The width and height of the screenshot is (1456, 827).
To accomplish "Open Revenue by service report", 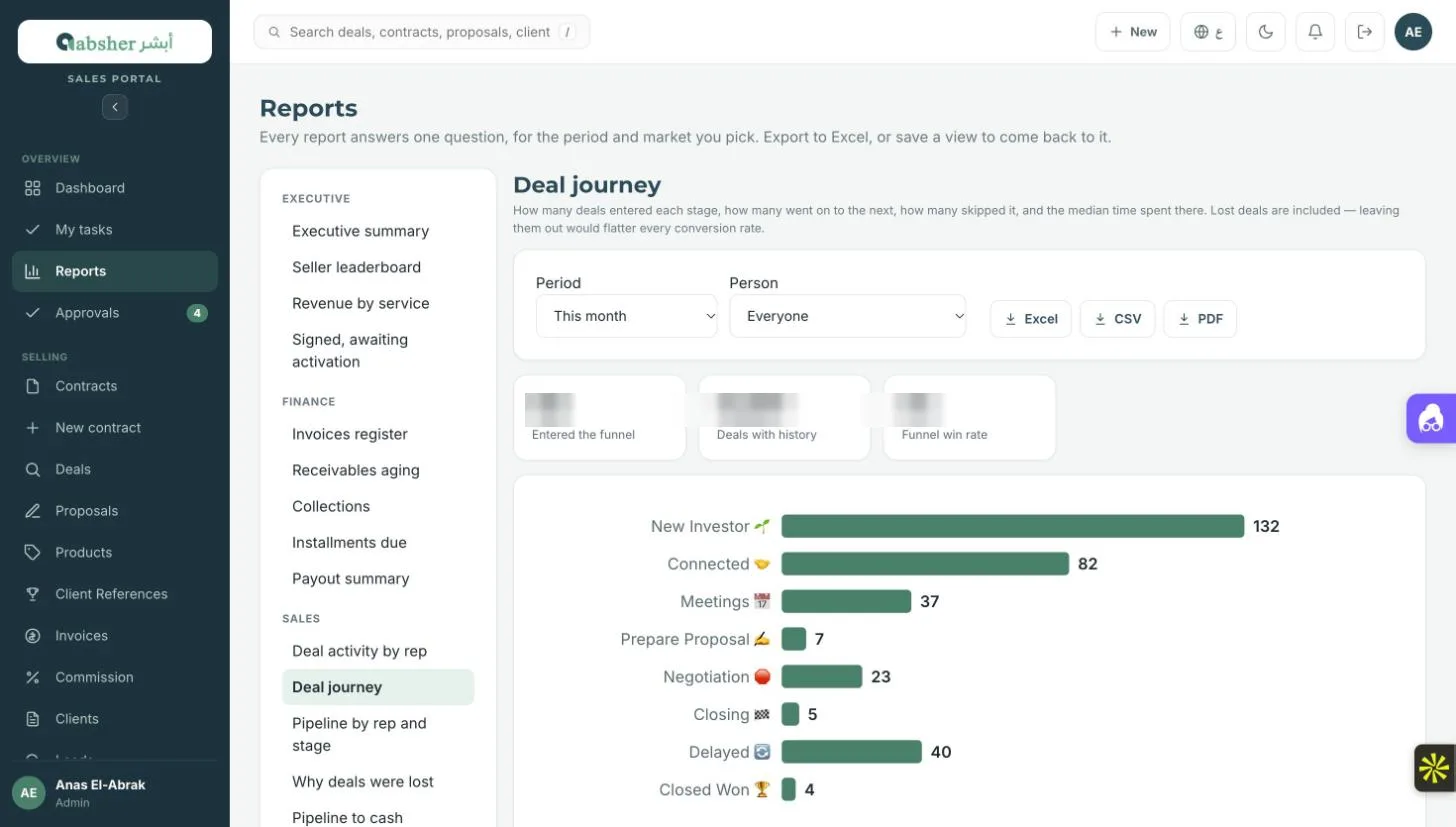I will point(378,303).
